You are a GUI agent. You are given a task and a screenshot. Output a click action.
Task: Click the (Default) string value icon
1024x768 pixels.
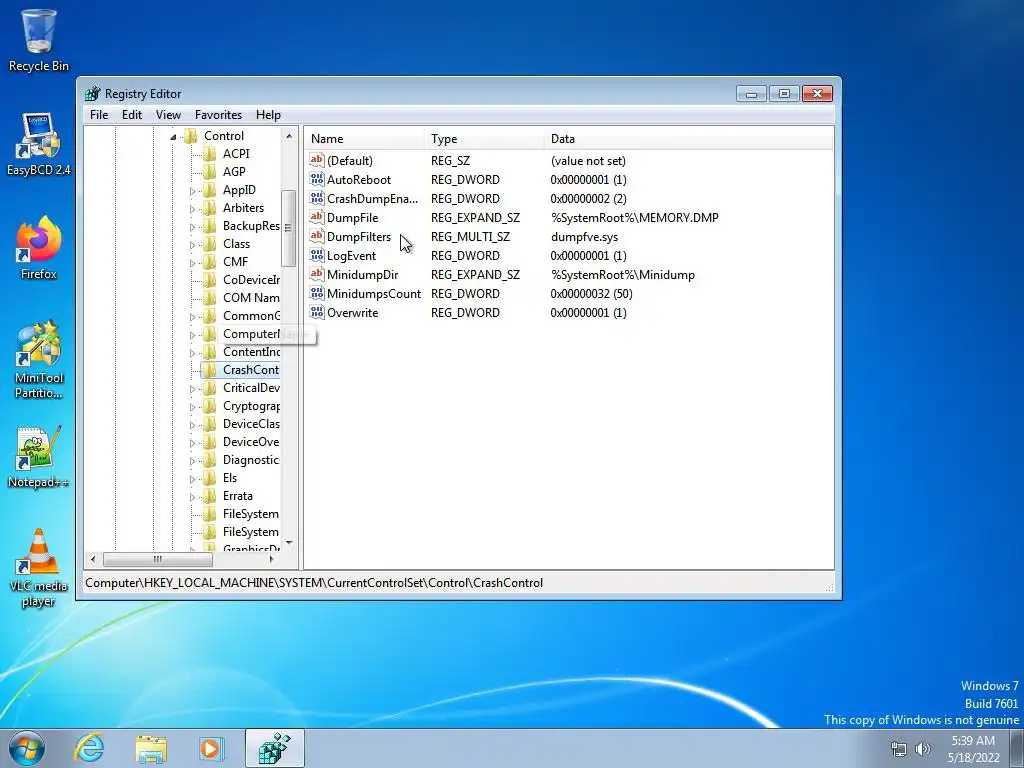coord(317,161)
